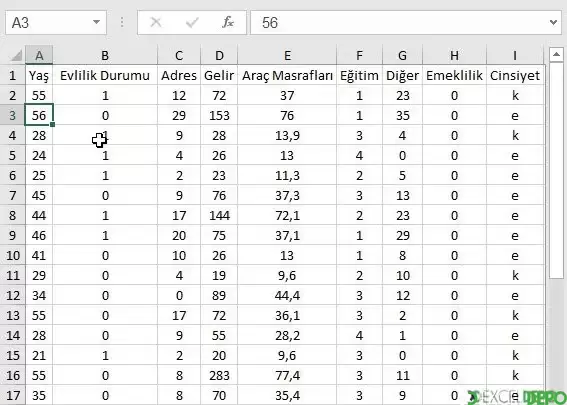
Task: Open the Name Box dropdown arrow
Action: [x=96, y=22]
